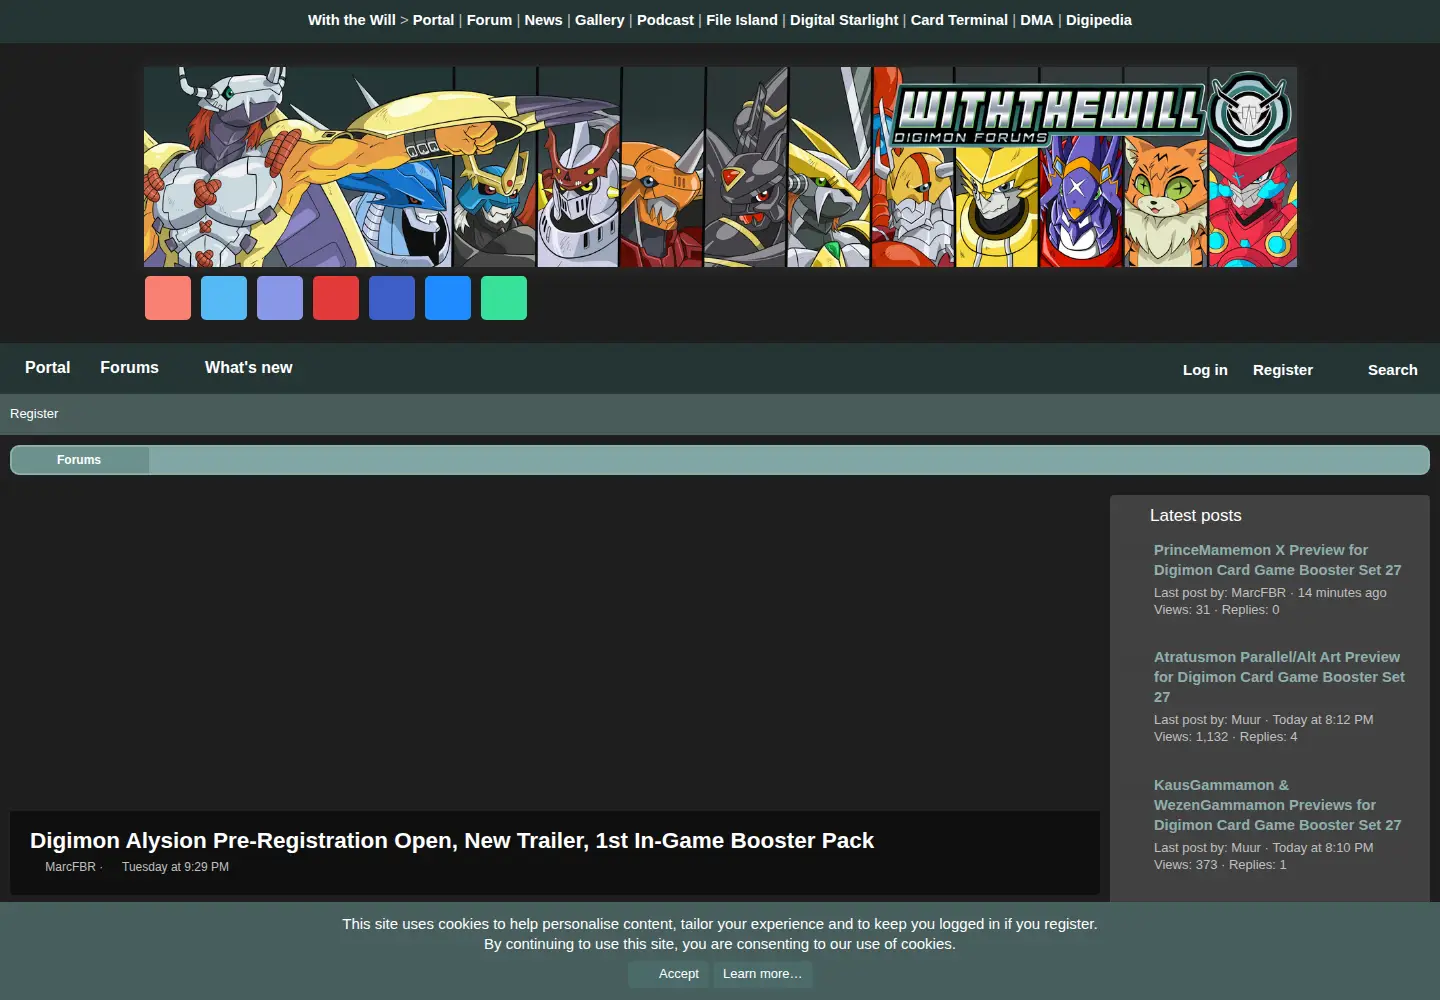1440x1000 pixels.
Task: Open the lavender-purple social square button
Action: tap(280, 298)
